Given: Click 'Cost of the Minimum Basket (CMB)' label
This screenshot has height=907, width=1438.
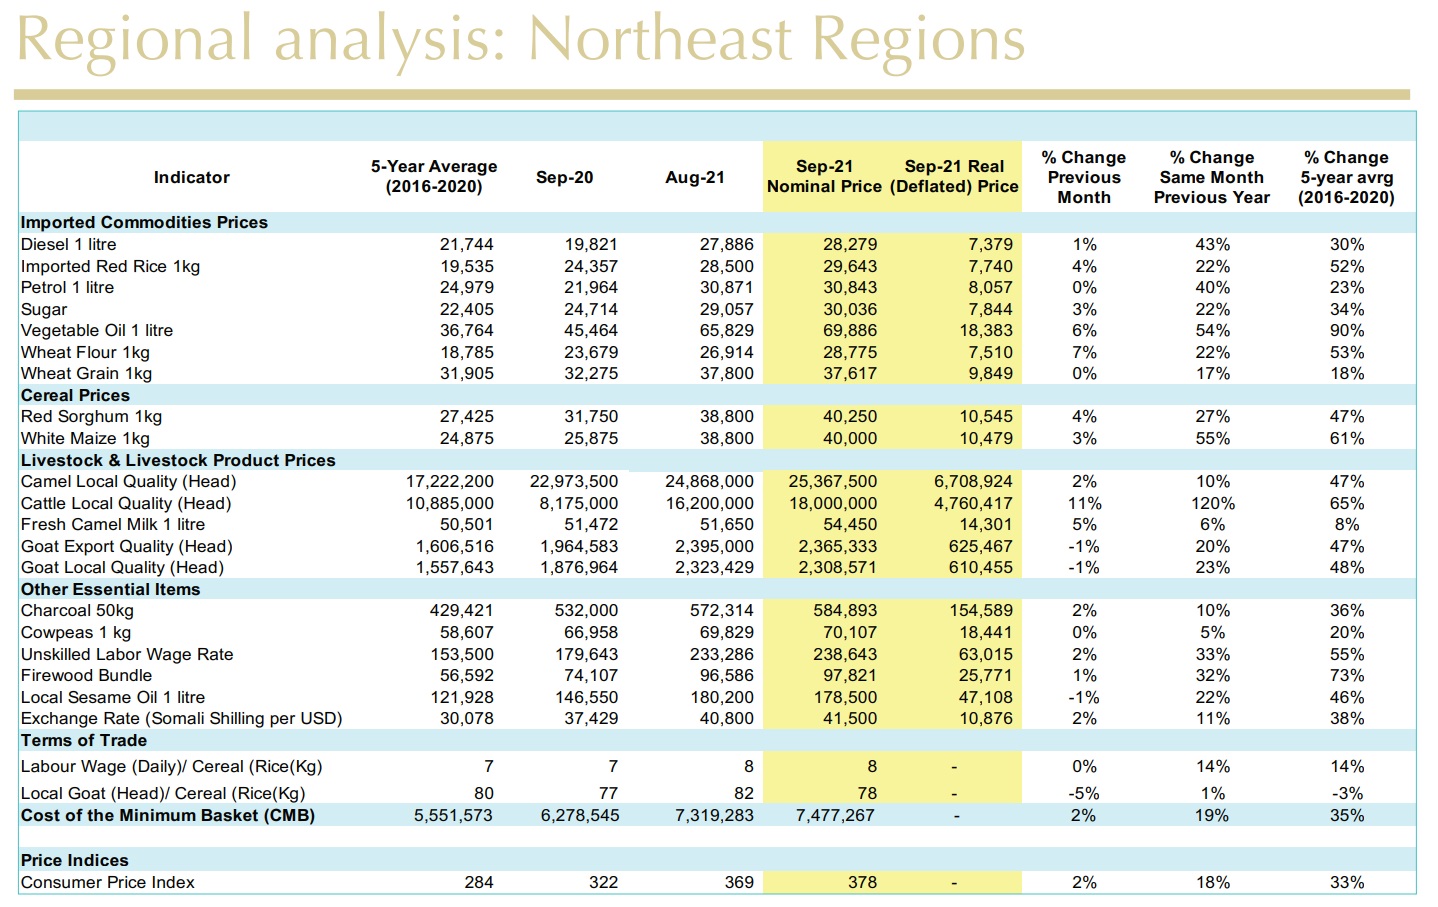Looking at the screenshot, I should click(168, 815).
